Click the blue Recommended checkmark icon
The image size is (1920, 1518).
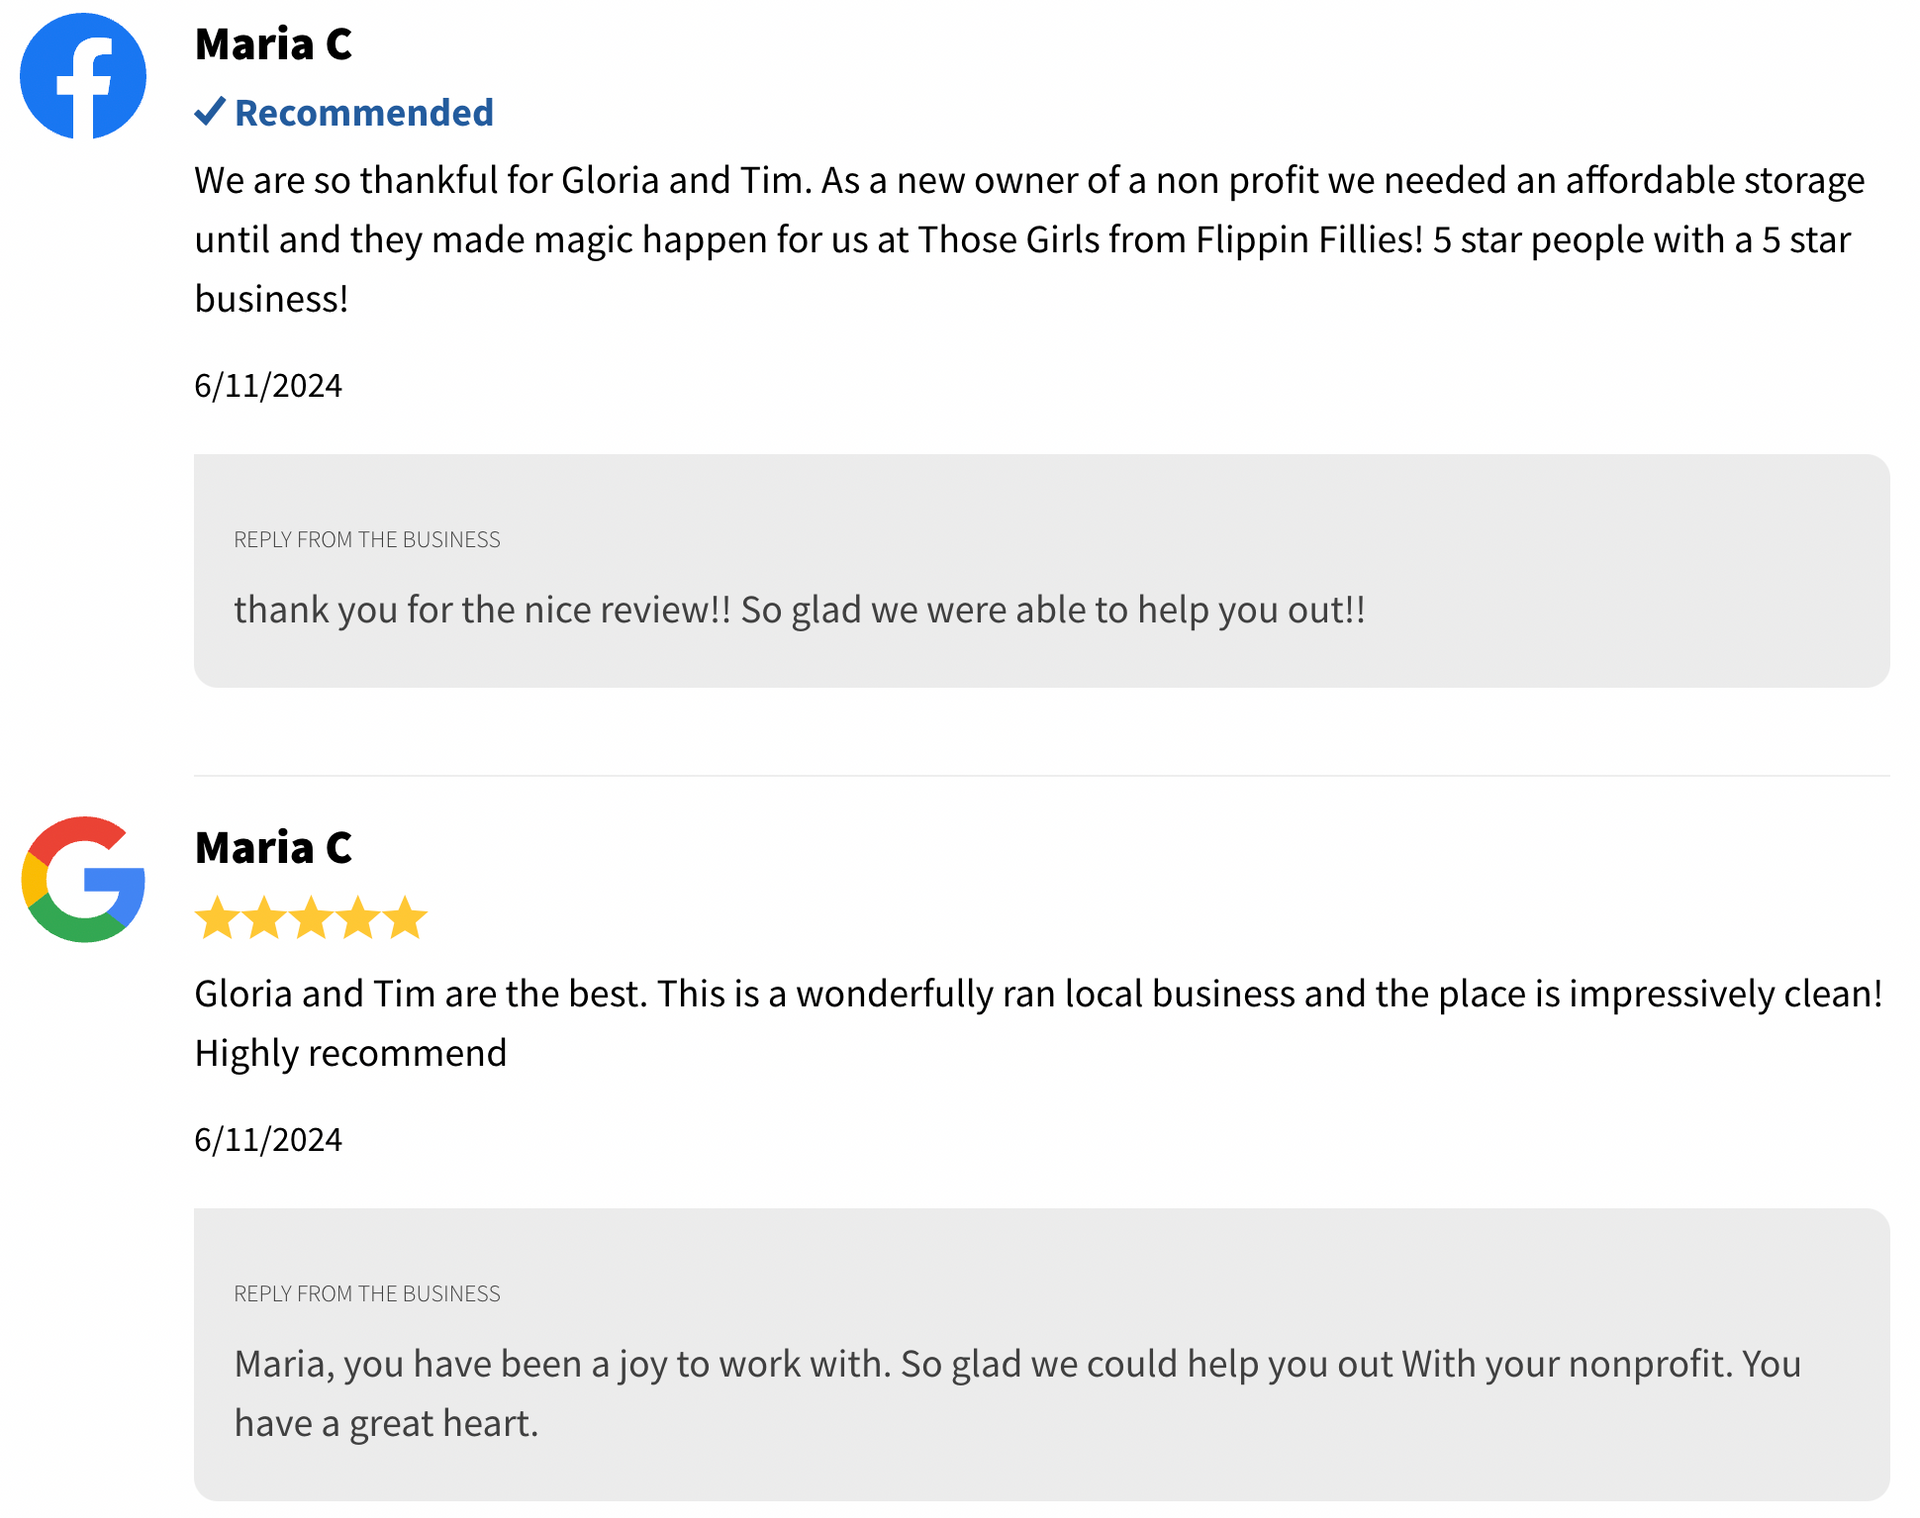point(210,111)
